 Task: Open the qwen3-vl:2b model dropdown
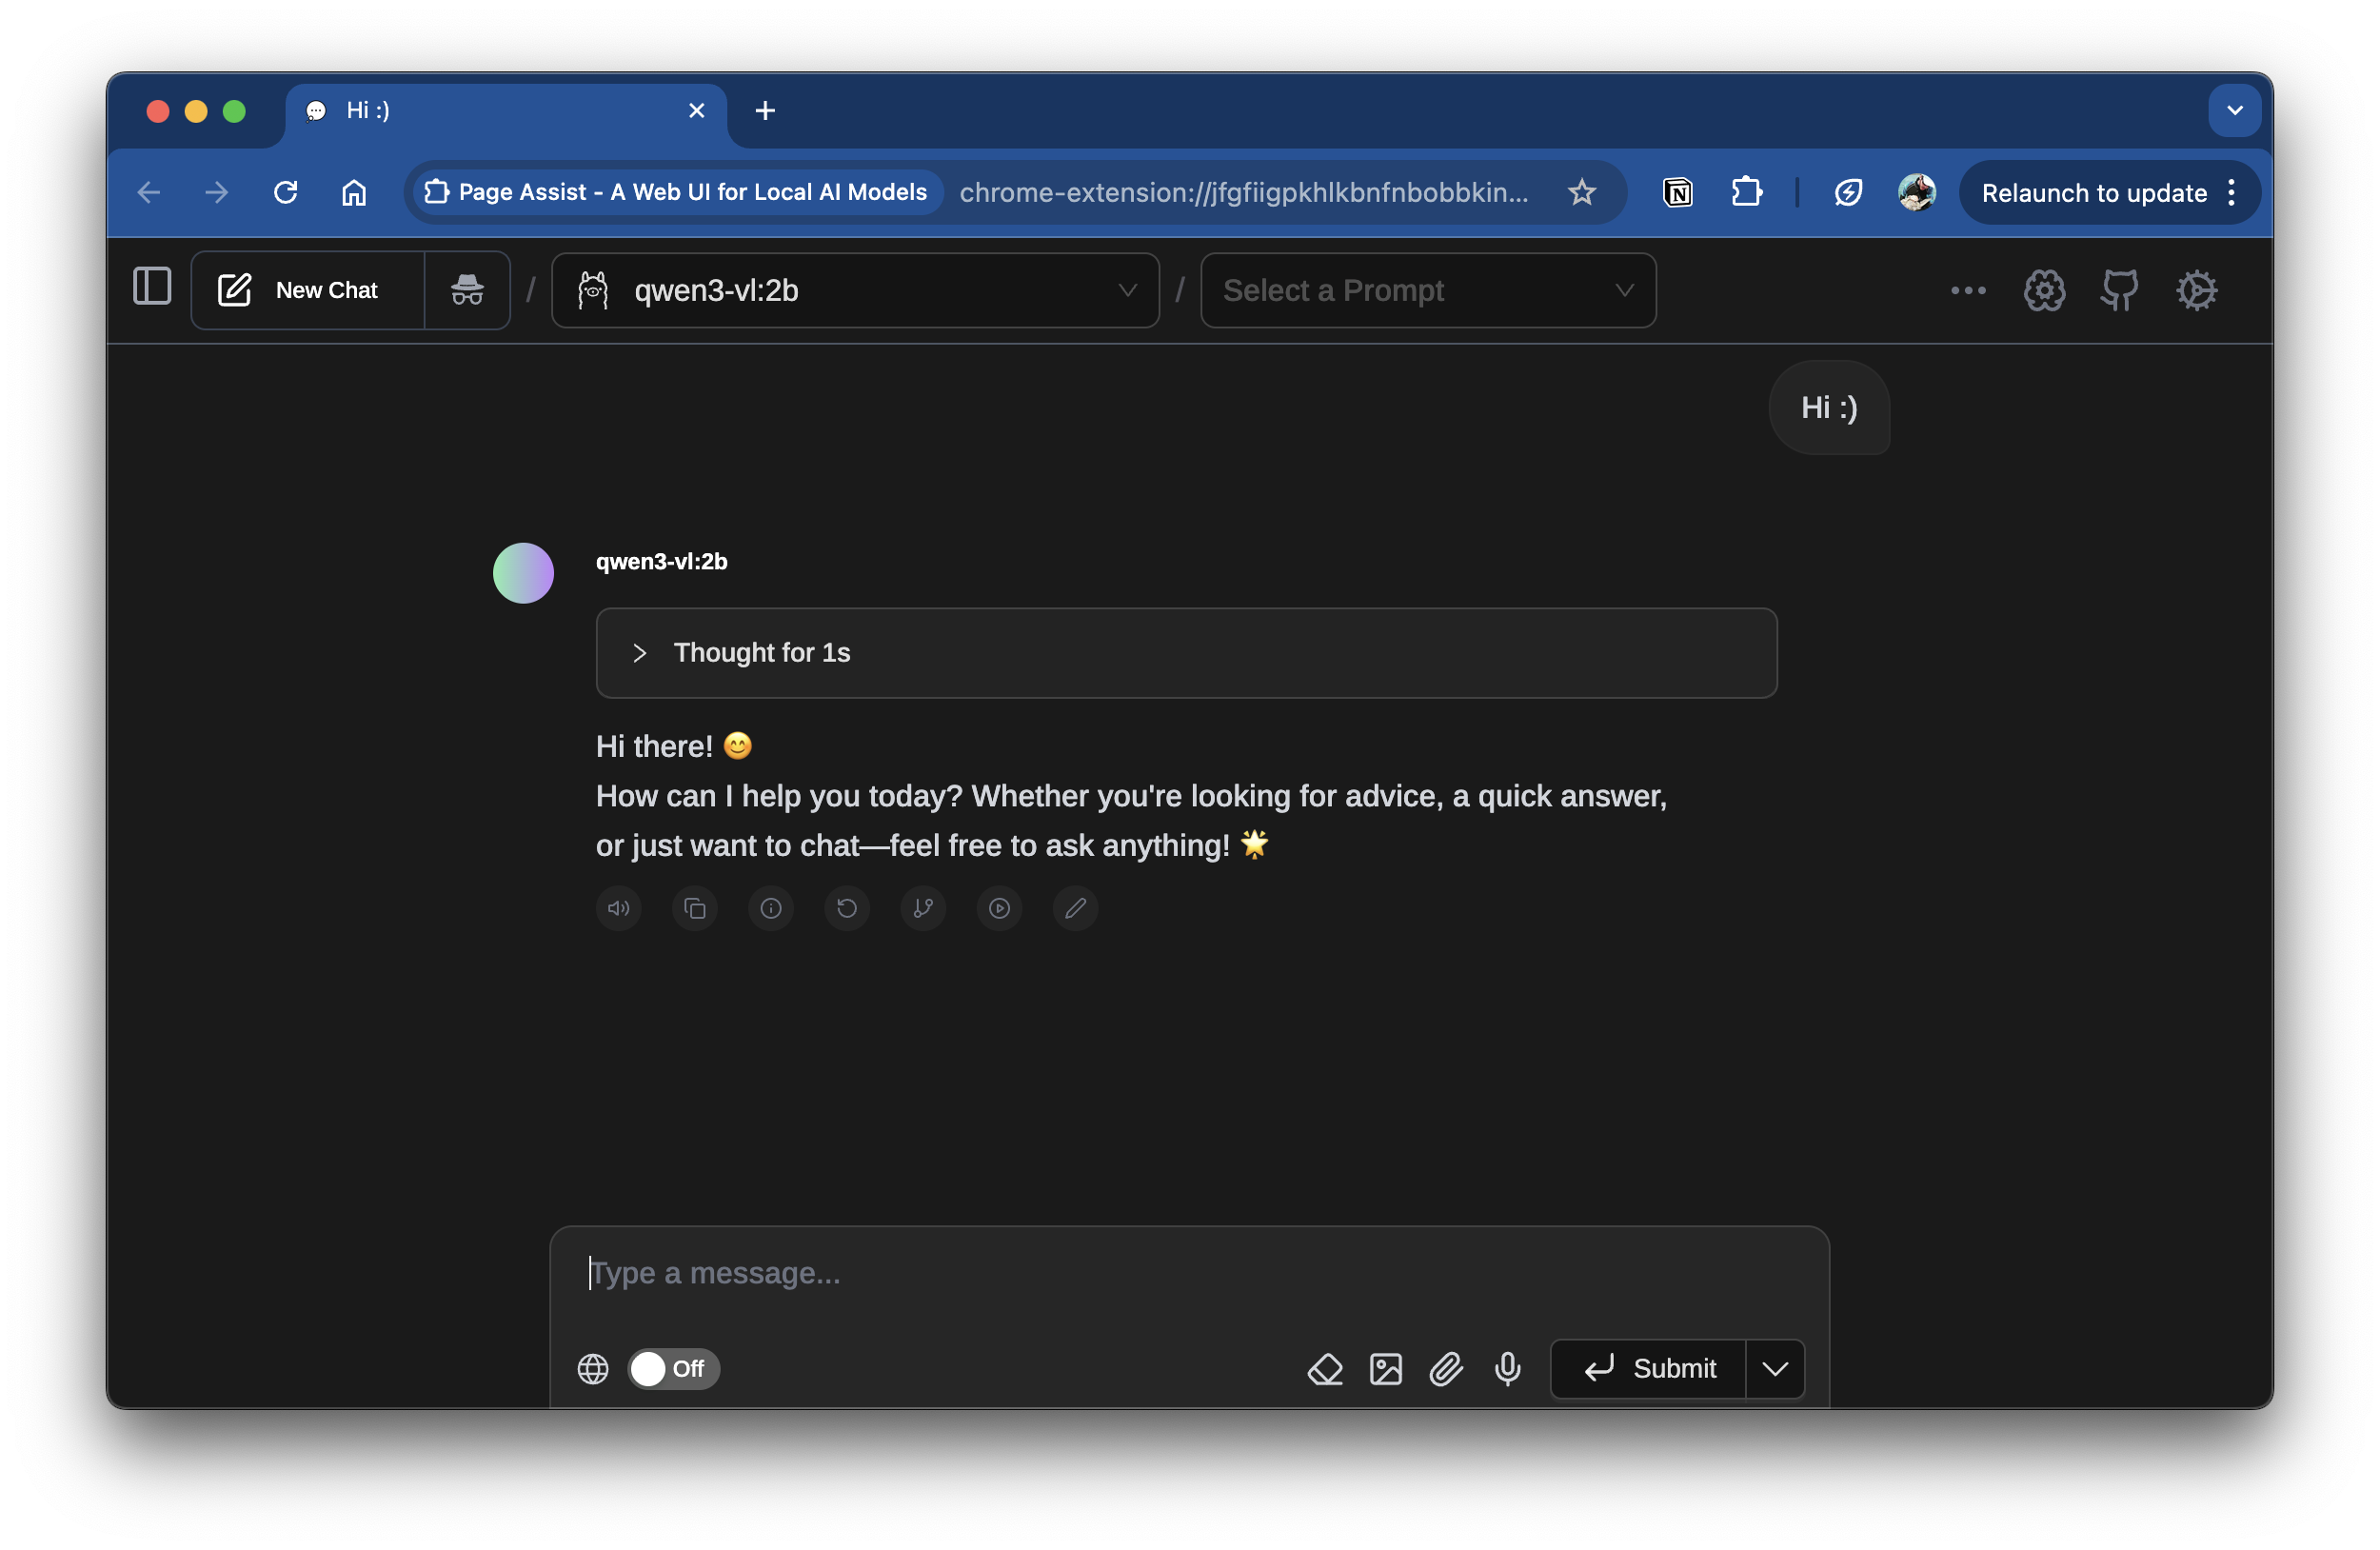pyautogui.click(x=855, y=290)
